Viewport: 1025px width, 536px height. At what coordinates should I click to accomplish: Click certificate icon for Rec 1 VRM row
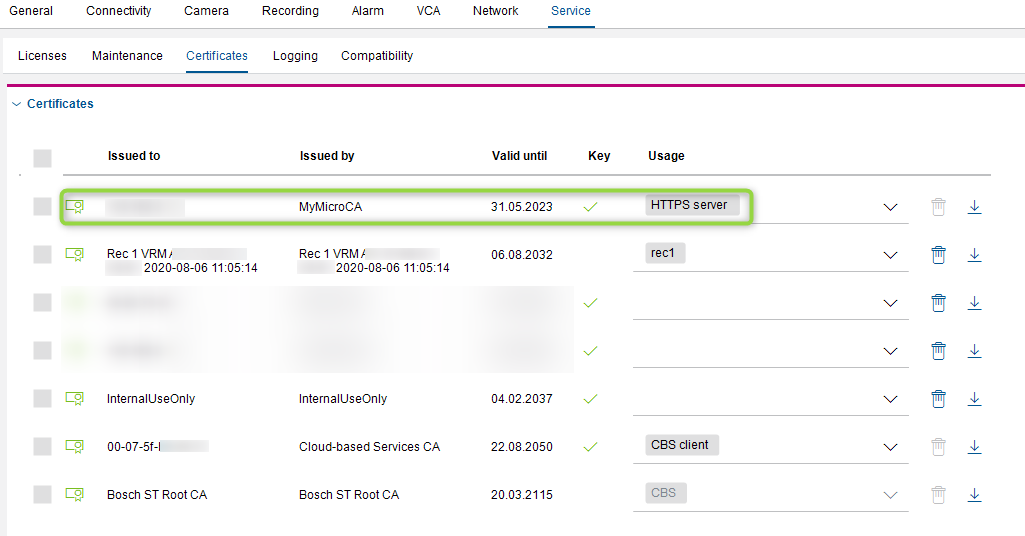(x=74, y=255)
